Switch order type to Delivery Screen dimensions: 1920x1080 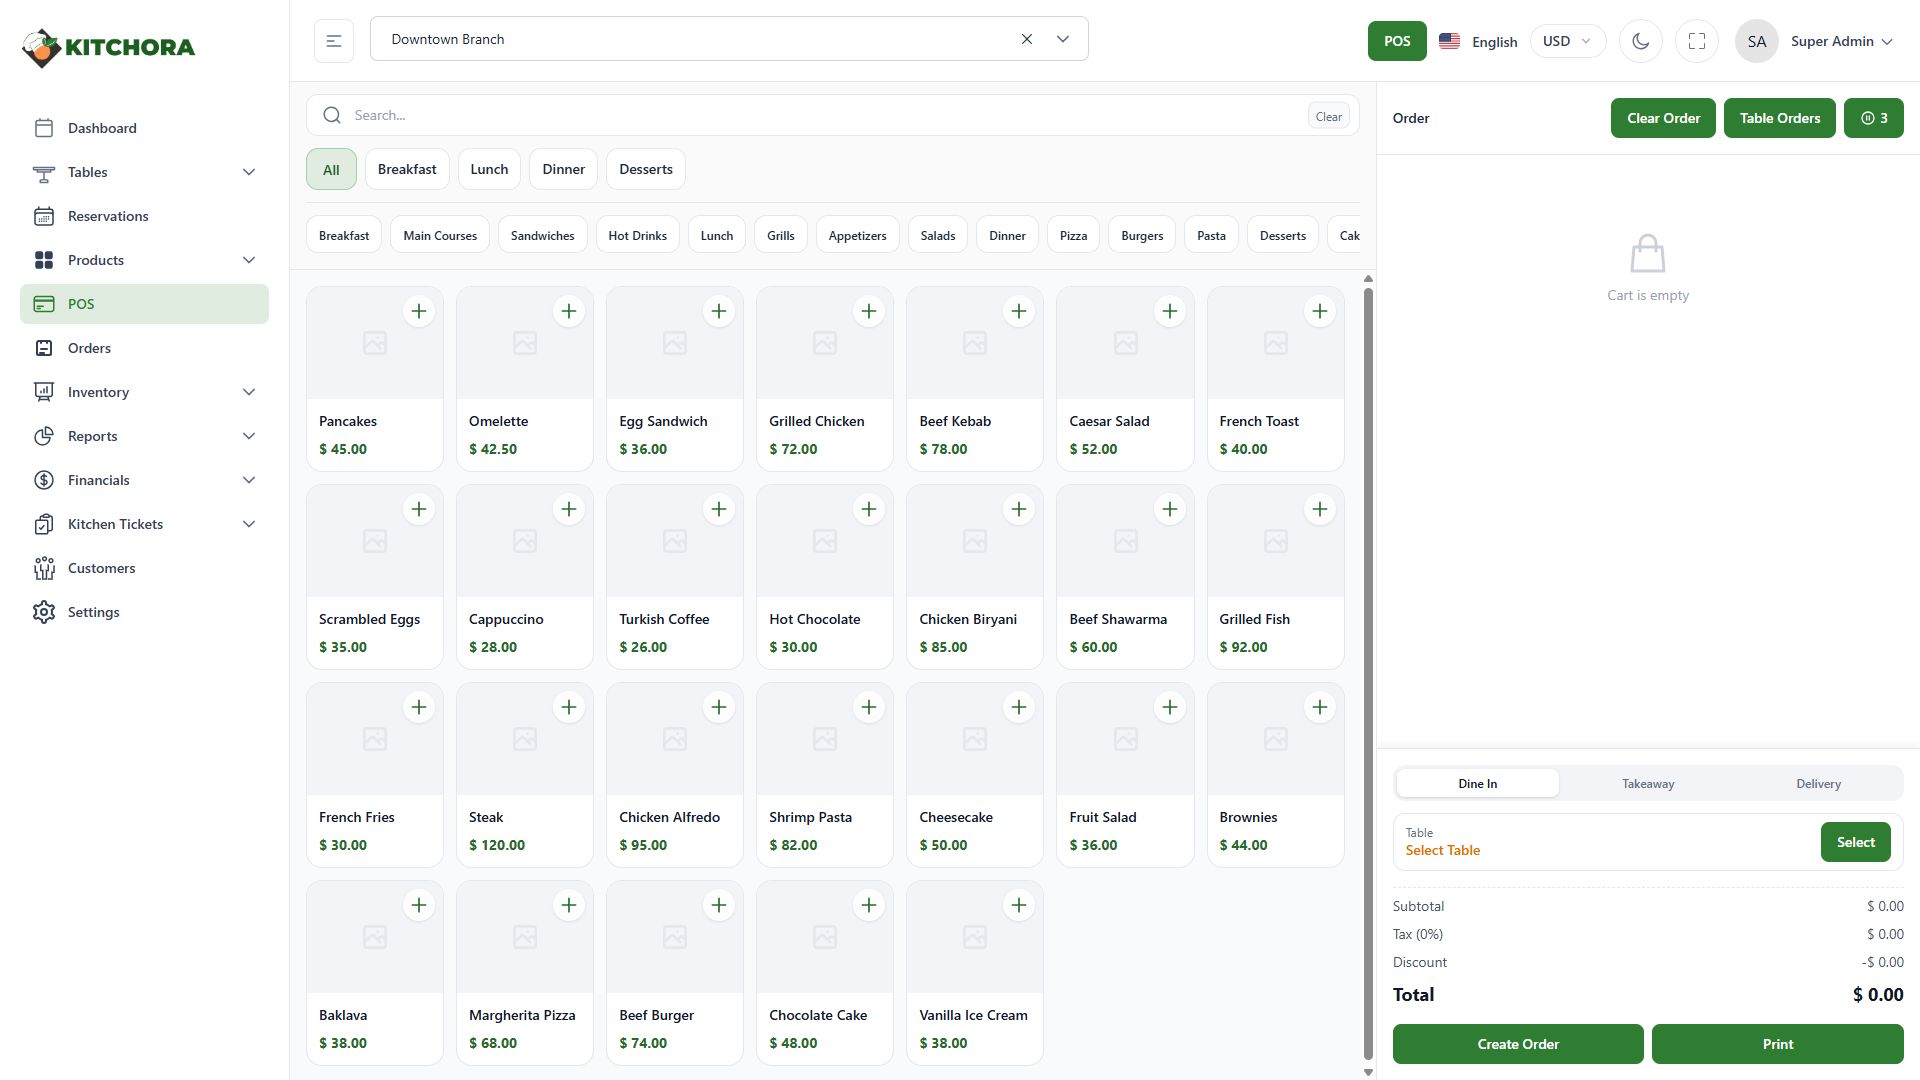1817,784
